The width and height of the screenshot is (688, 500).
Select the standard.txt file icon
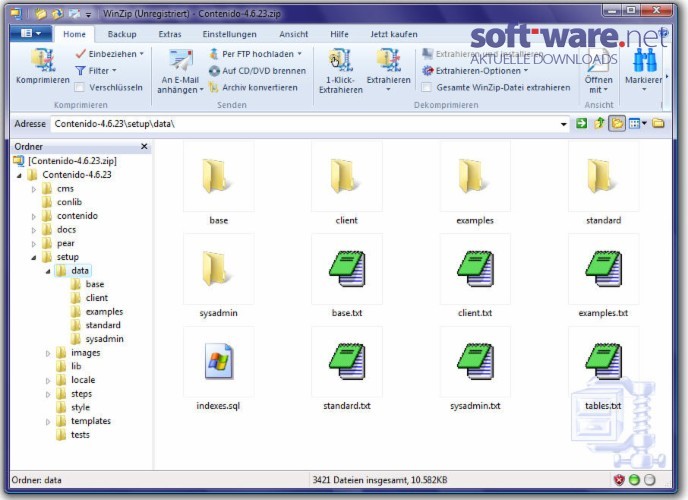pos(347,361)
